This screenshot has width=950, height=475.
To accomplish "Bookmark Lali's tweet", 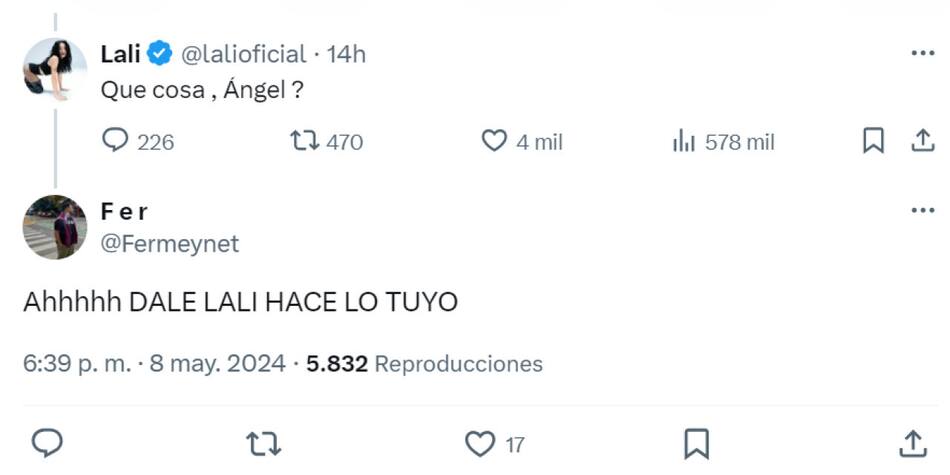I will 873,142.
